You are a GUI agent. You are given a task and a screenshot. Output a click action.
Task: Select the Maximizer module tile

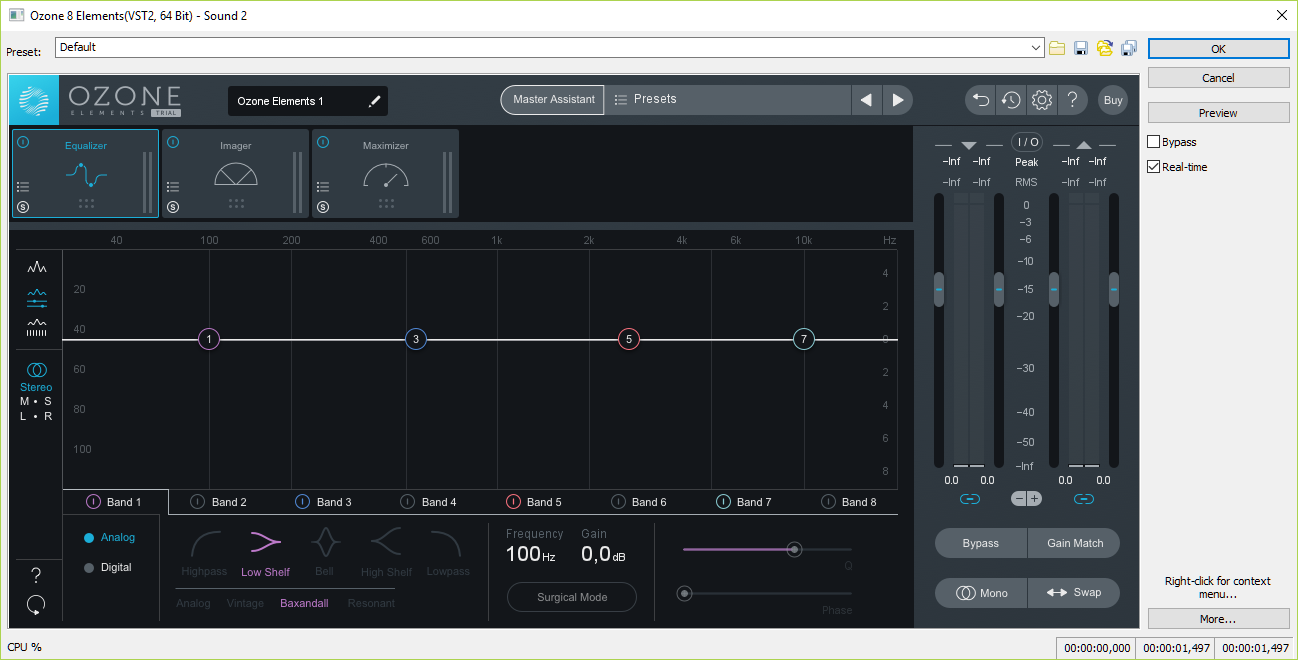coord(385,173)
